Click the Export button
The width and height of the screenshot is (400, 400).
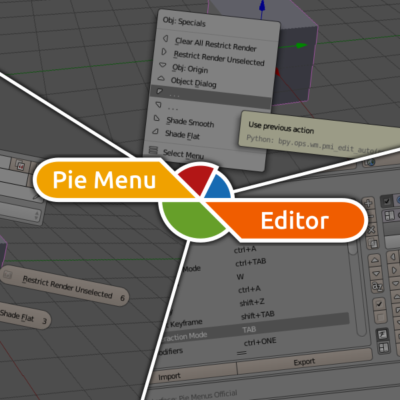coord(304,362)
